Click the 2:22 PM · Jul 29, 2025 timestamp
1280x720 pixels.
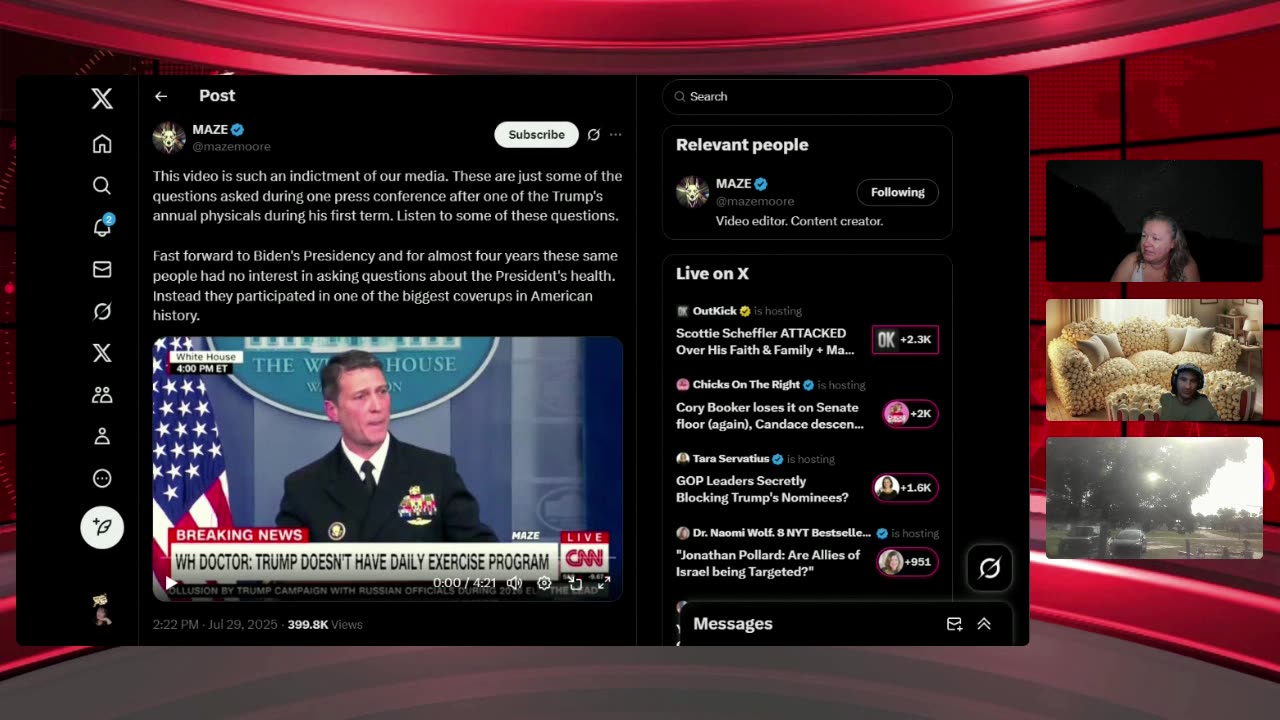pos(215,625)
